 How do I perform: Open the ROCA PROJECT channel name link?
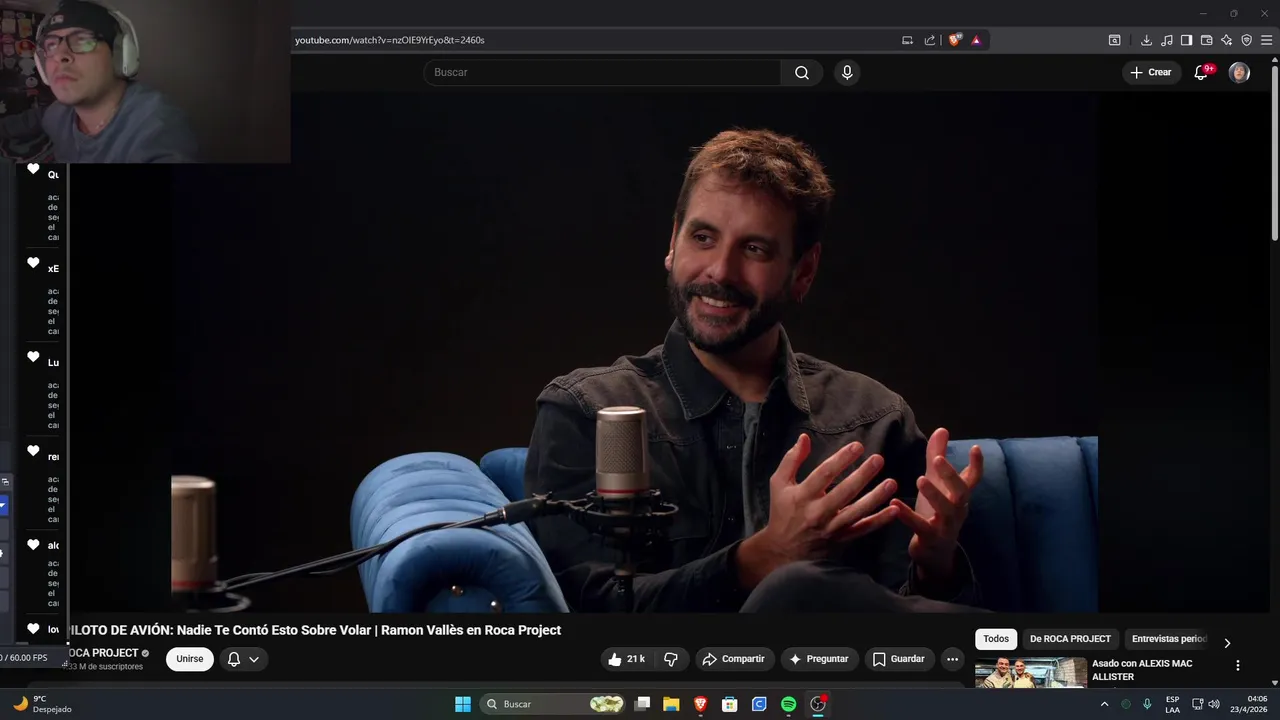[x=102, y=653]
